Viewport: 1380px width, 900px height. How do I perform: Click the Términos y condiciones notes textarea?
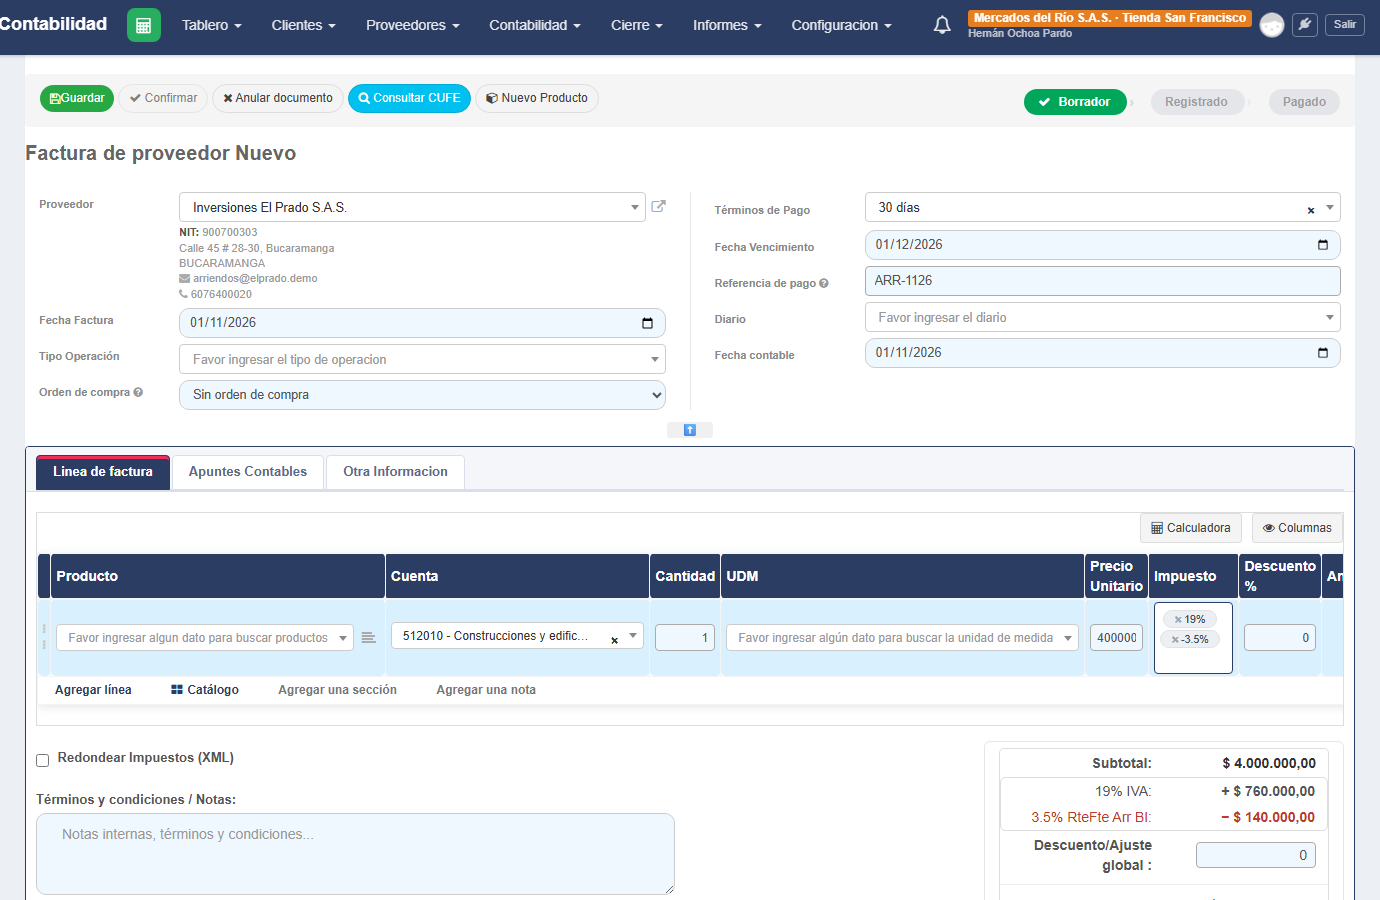click(x=355, y=854)
